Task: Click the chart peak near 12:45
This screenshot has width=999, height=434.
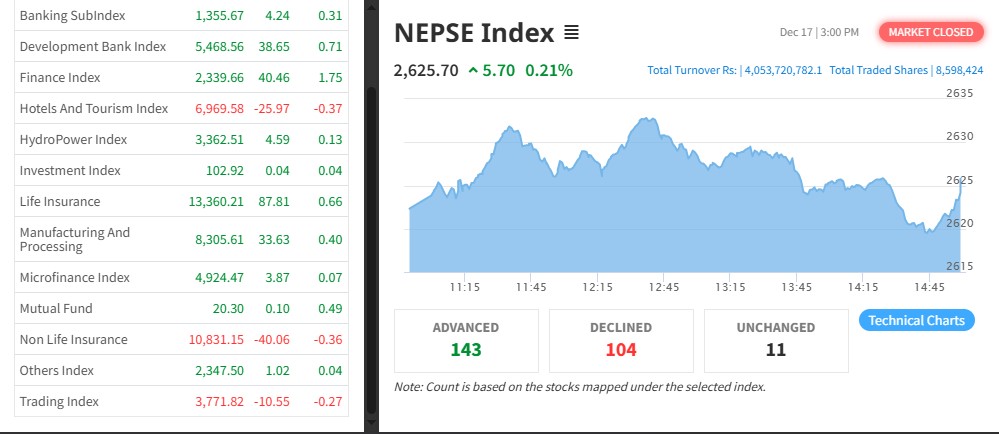Action: click(643, 119)
